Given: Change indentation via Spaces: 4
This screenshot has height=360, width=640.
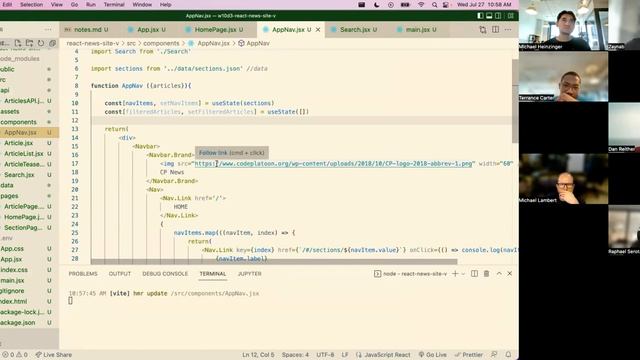Looking at the screenshot, I should [x=295, y=355].
